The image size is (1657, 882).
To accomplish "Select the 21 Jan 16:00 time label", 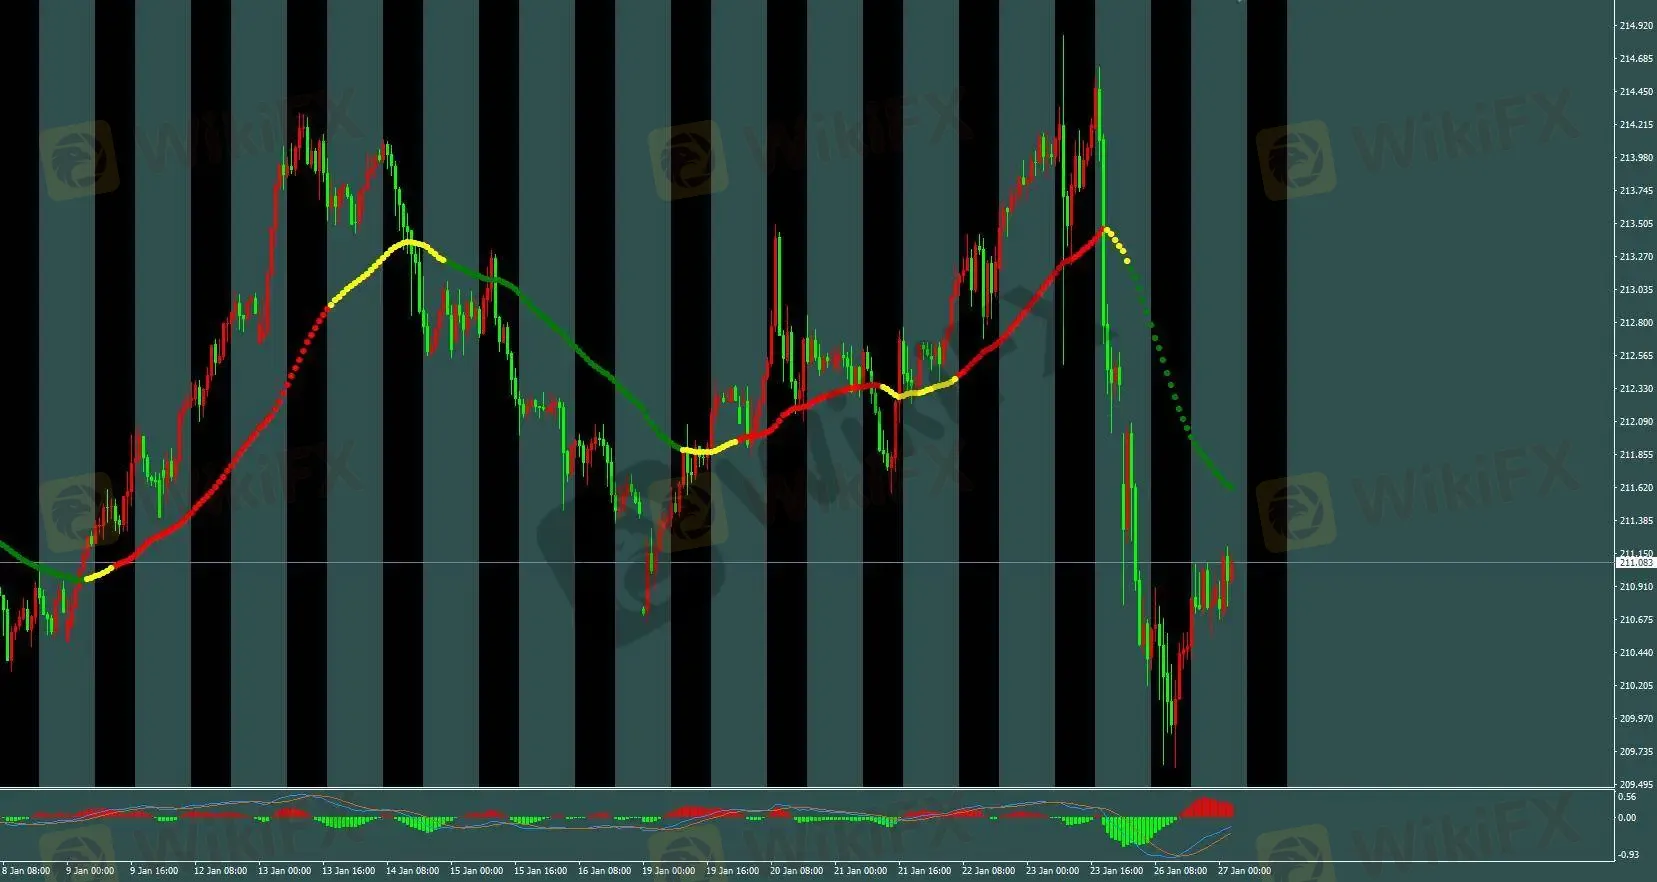I will click(x=924, y=871).
